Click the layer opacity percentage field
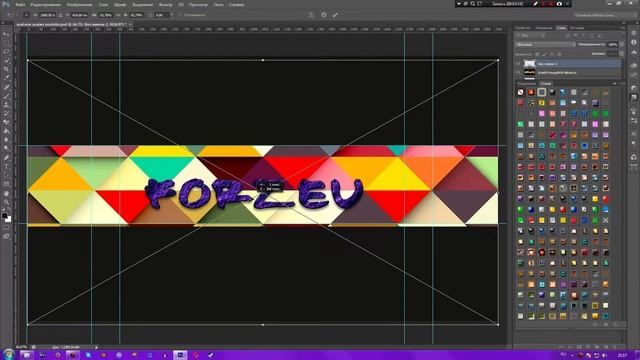640x360 pixels. click(612, 44)
